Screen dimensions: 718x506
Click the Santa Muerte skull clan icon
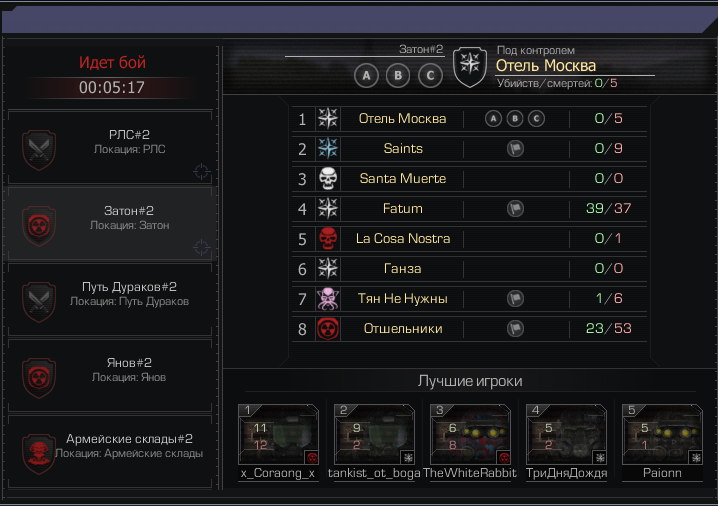tap(328, 179)
